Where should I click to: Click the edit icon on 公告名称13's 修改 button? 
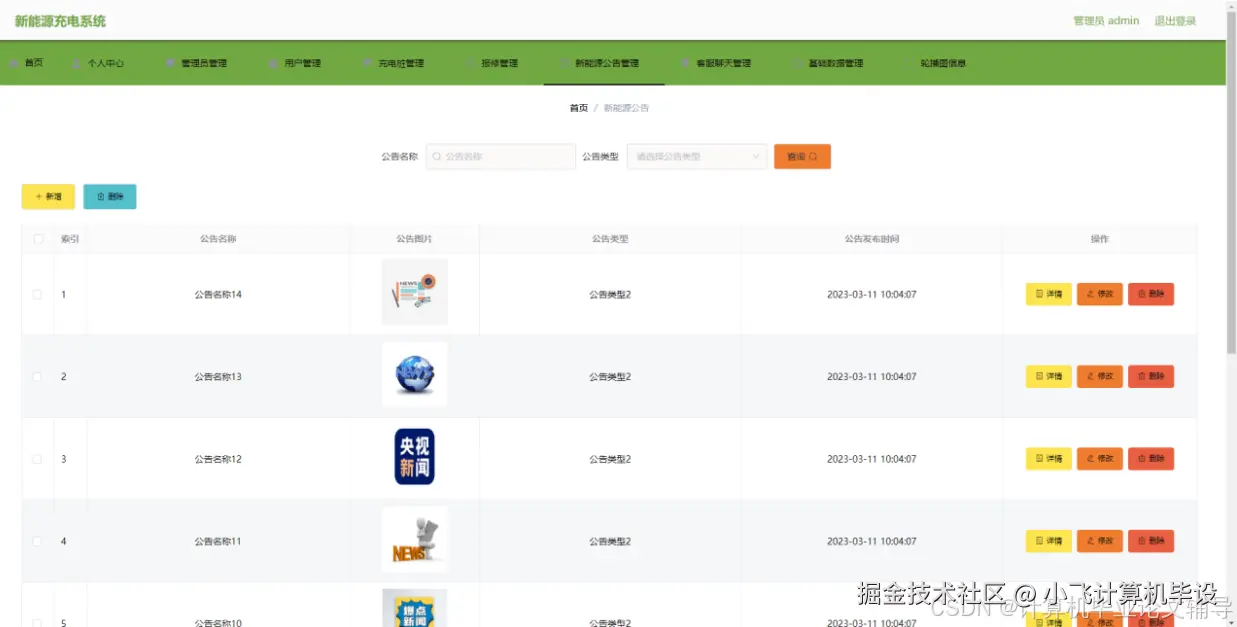click(1089, 376)
